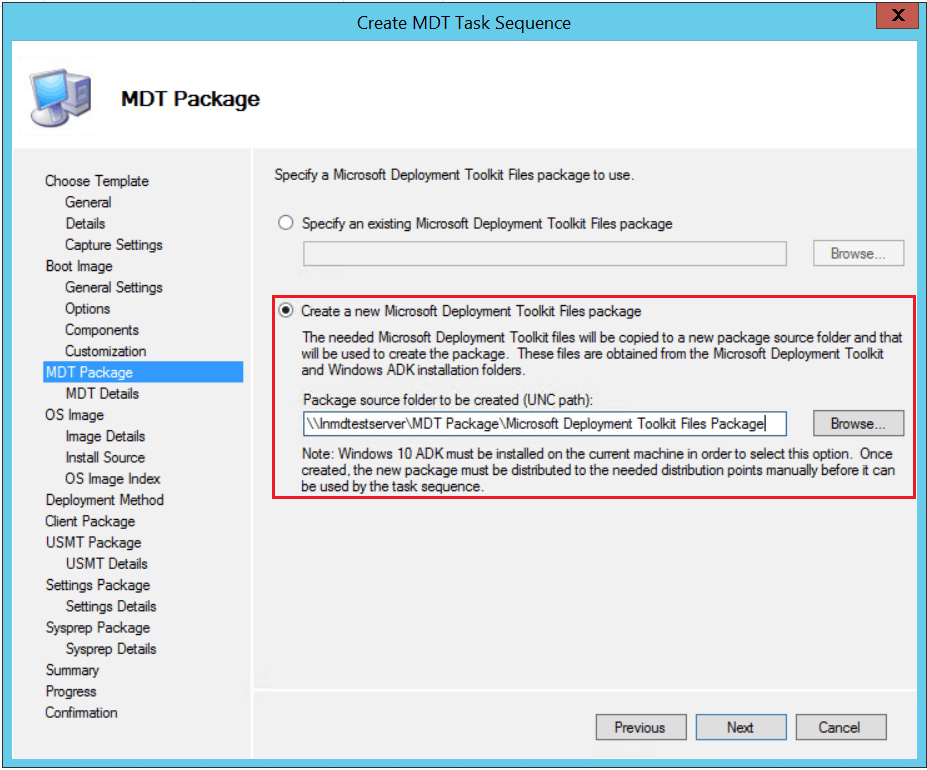This screenshot has width=927, height=770.
Task: Open the Boot Image step
Action: click(x=79, y=266)
